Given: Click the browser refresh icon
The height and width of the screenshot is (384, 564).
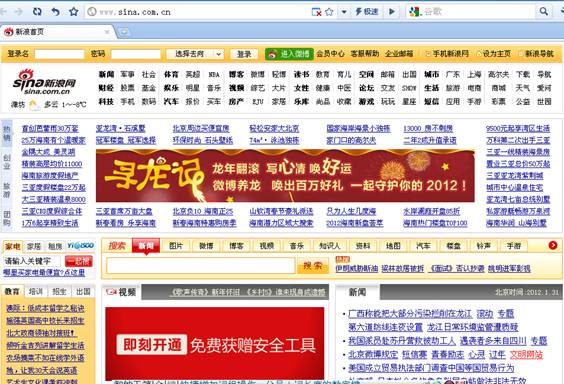Looking at the screenshot, I should (37, 12).
